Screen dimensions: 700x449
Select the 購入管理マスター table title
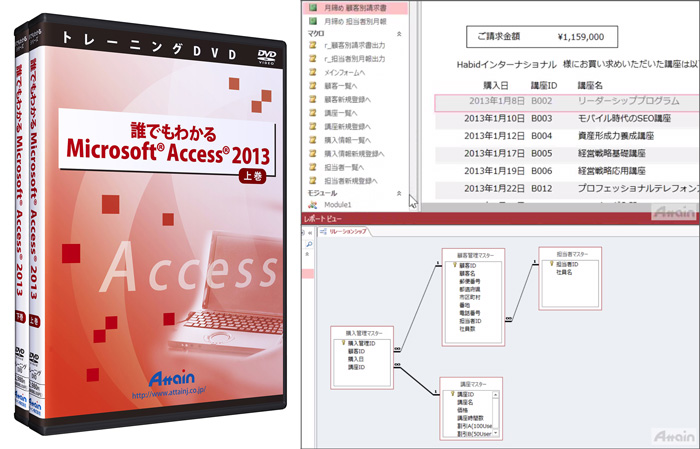[x=364, y=333]
